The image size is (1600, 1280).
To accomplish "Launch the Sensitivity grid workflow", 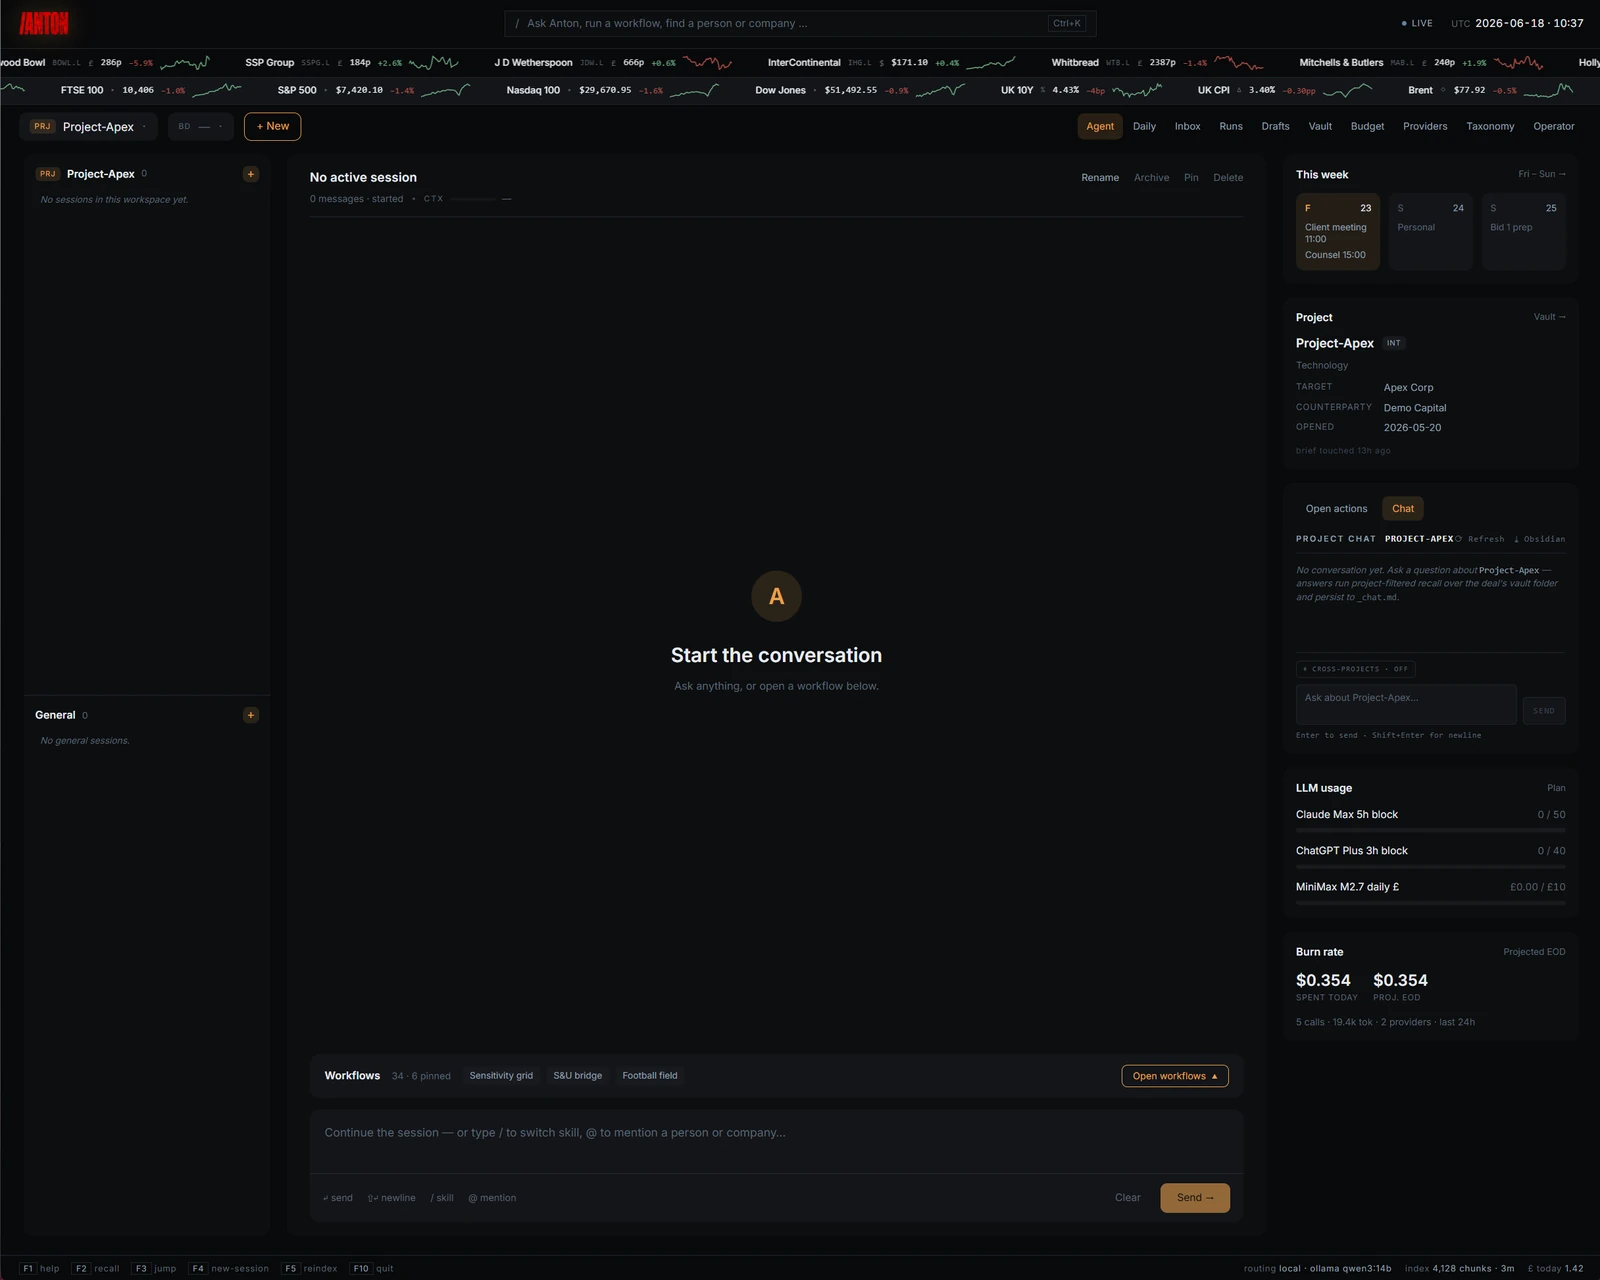I will (501, 1076).
